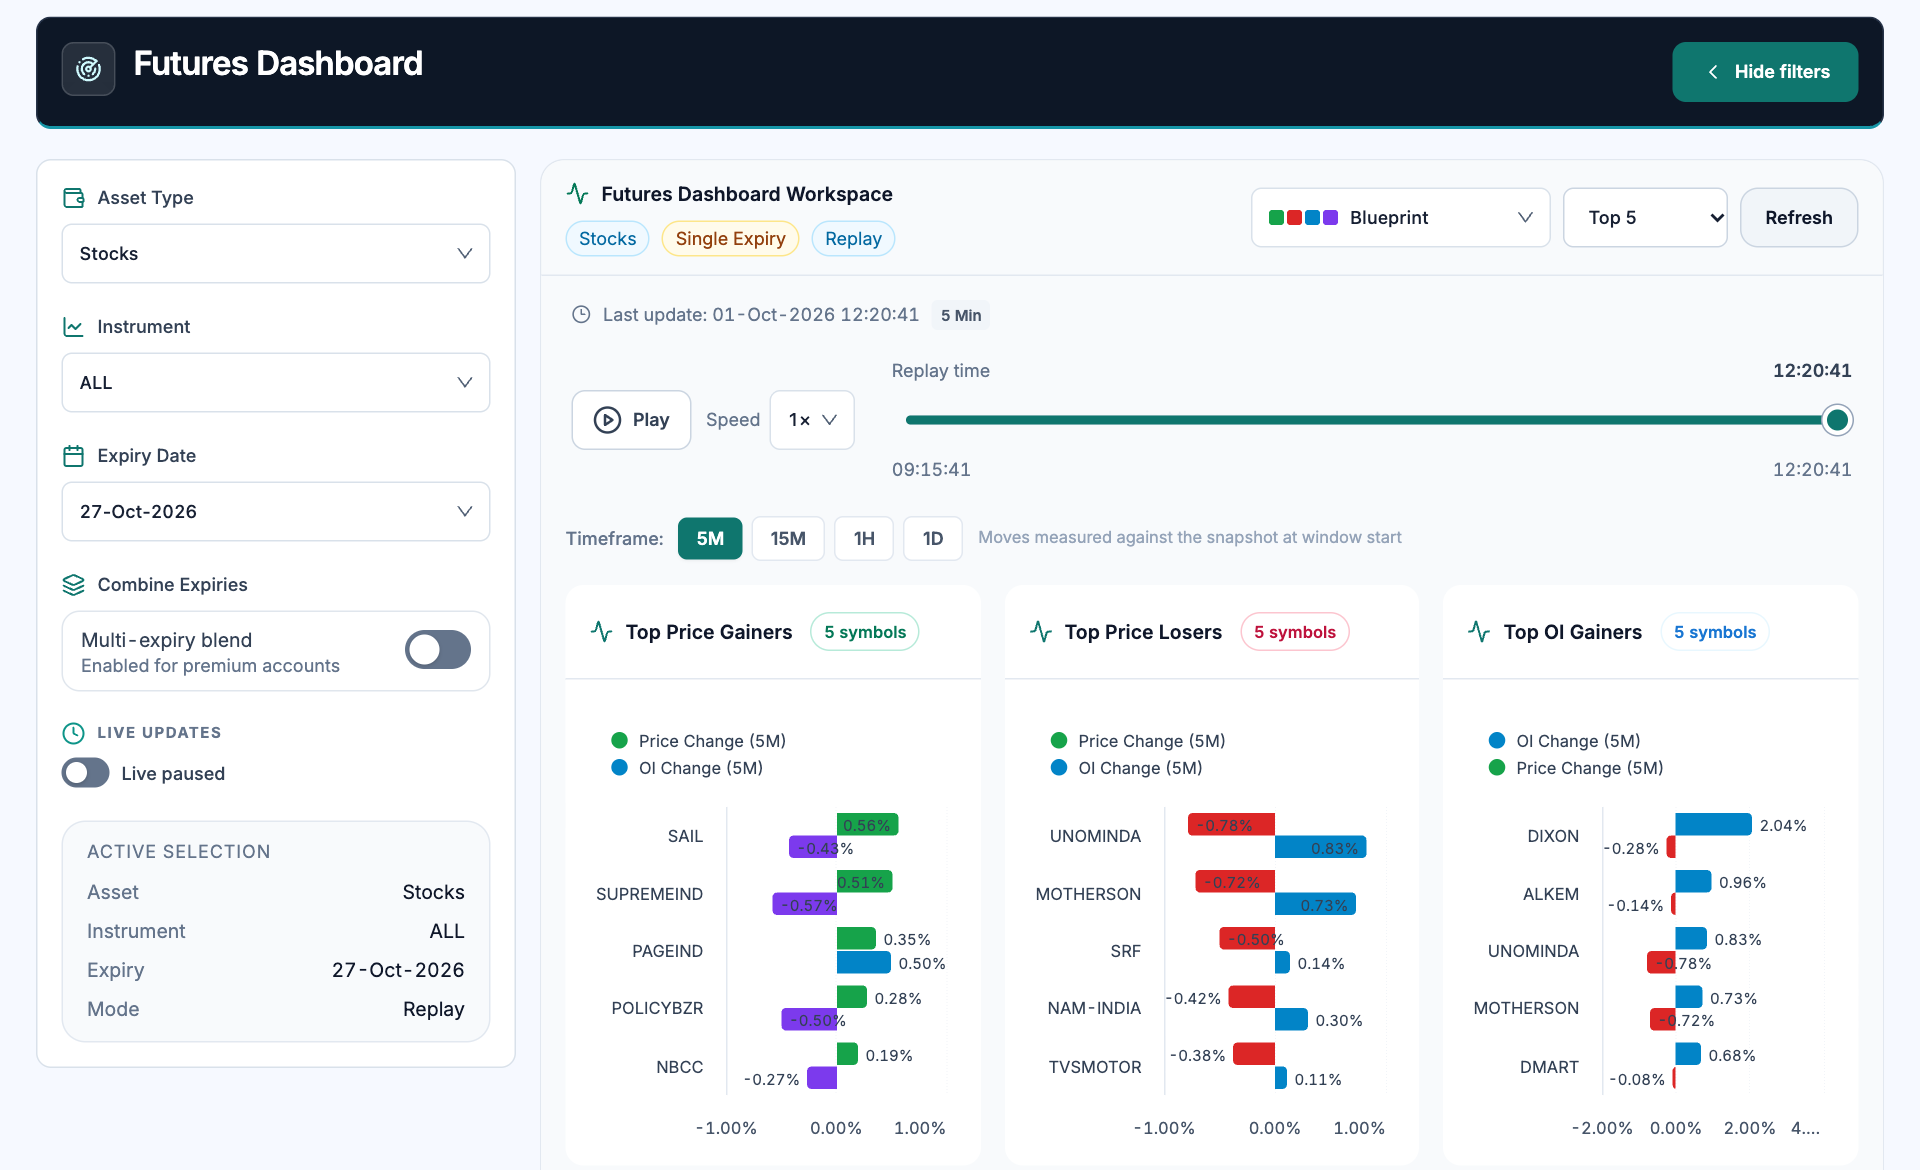1920x1170 pixels.
Task: Toggle OI Change legend in Top Price Gainers
Action: point(687,768)
